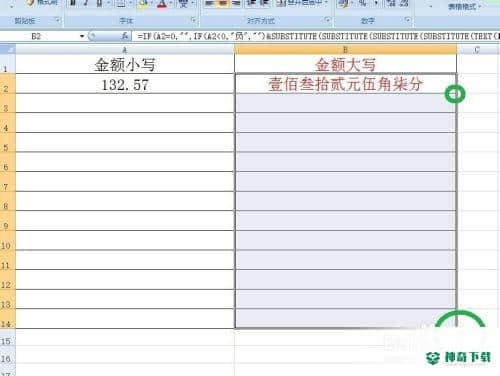
Task: Open the table format 表格格式 dropdown
Action: [464, 7]
